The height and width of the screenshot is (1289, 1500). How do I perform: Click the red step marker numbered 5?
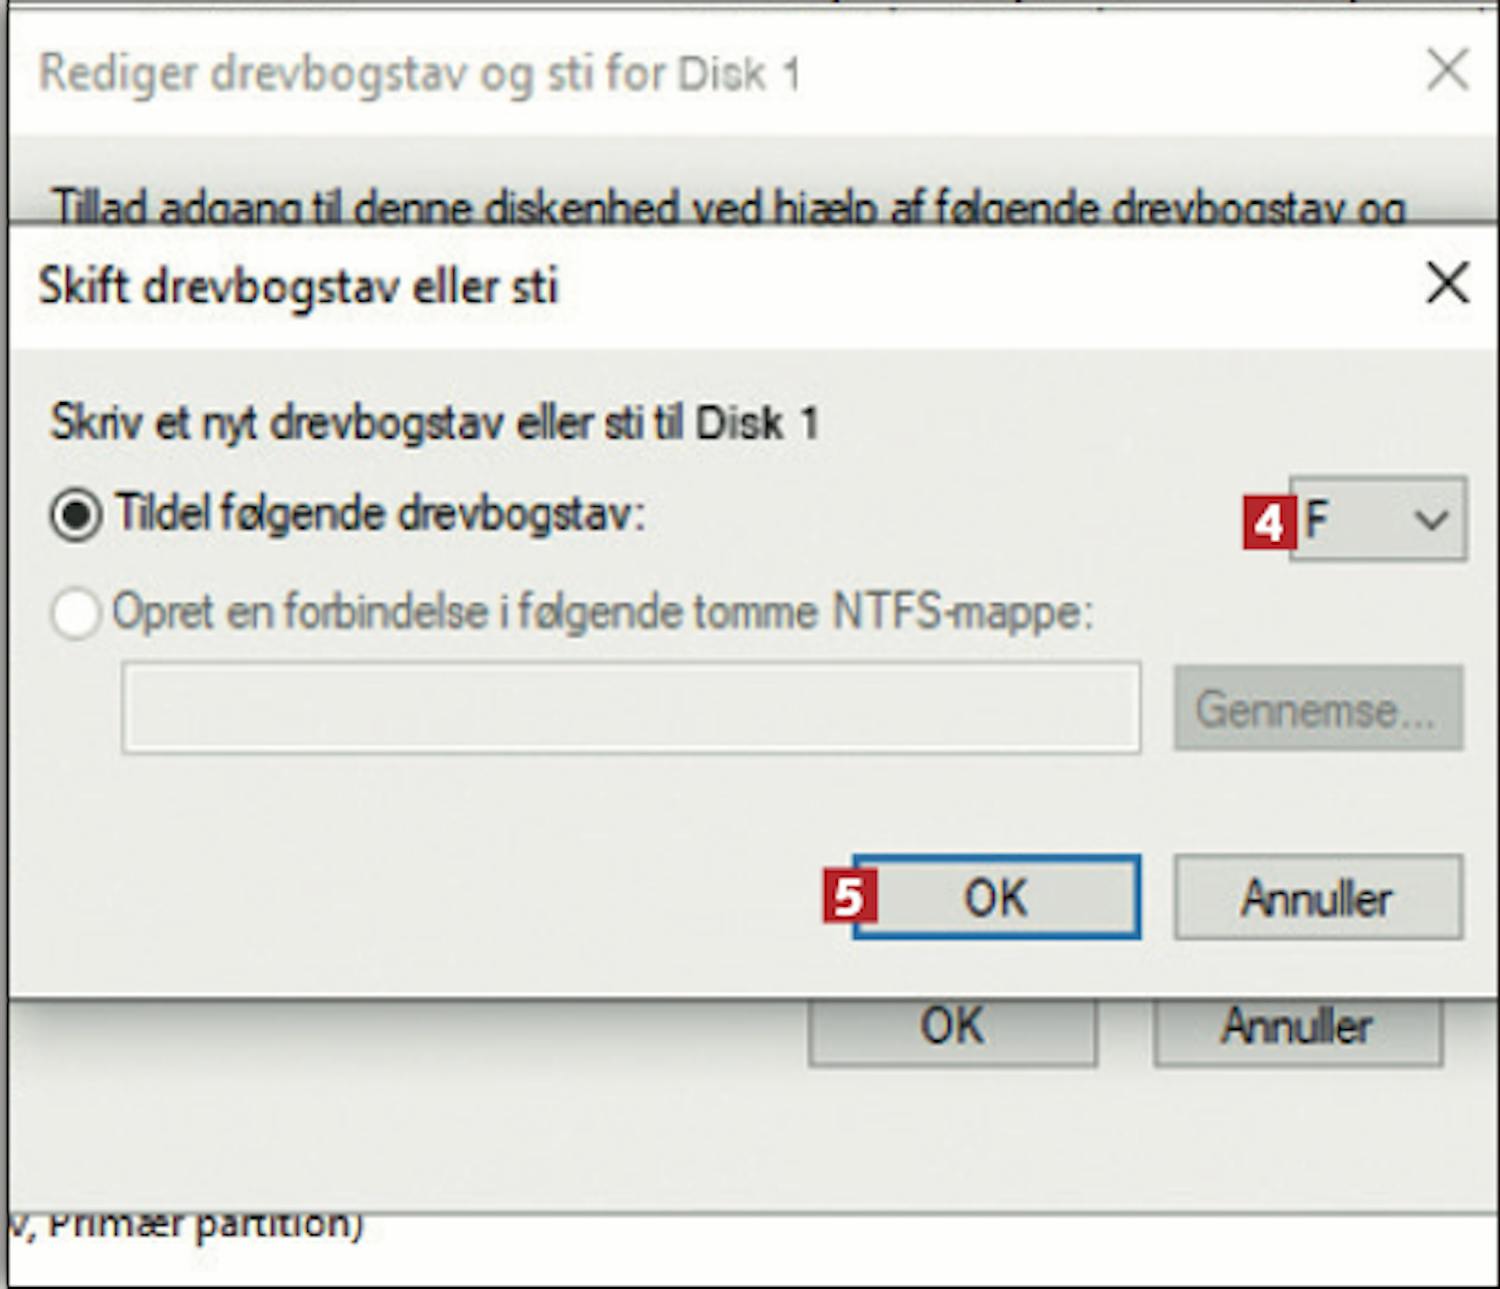(x=850, y=896)
